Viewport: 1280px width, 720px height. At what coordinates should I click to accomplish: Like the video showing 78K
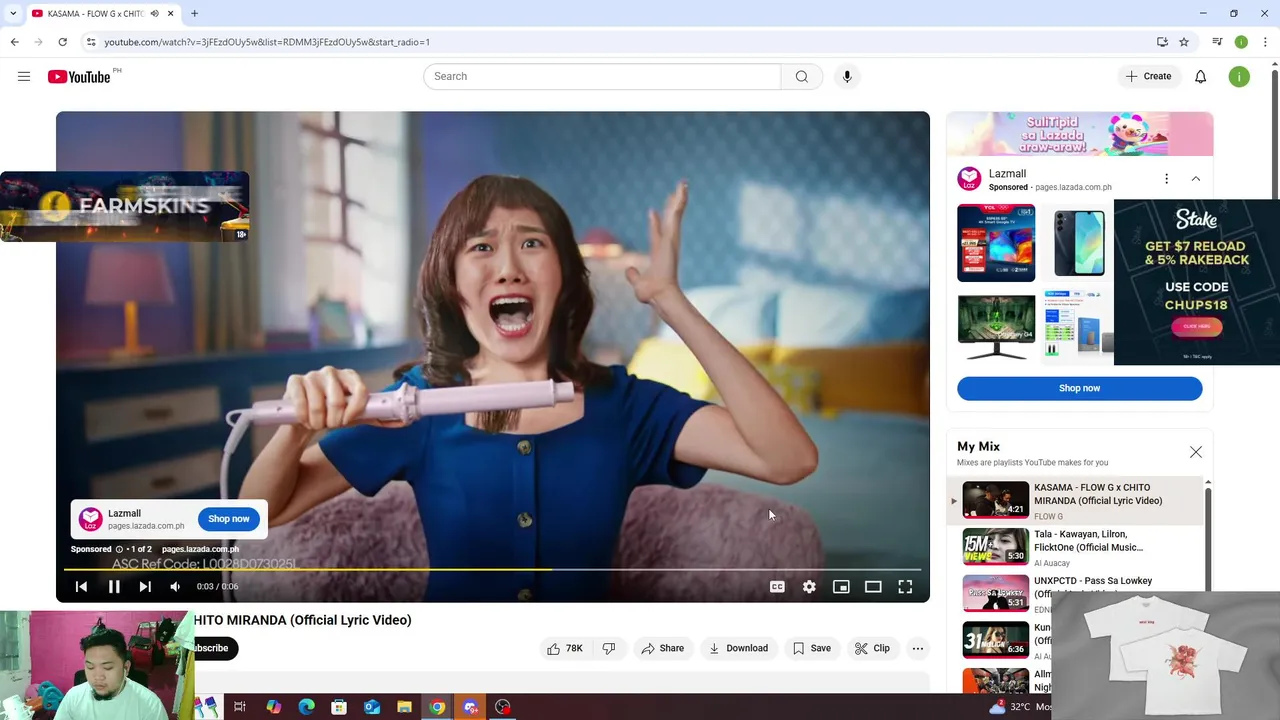click(564, 648)
